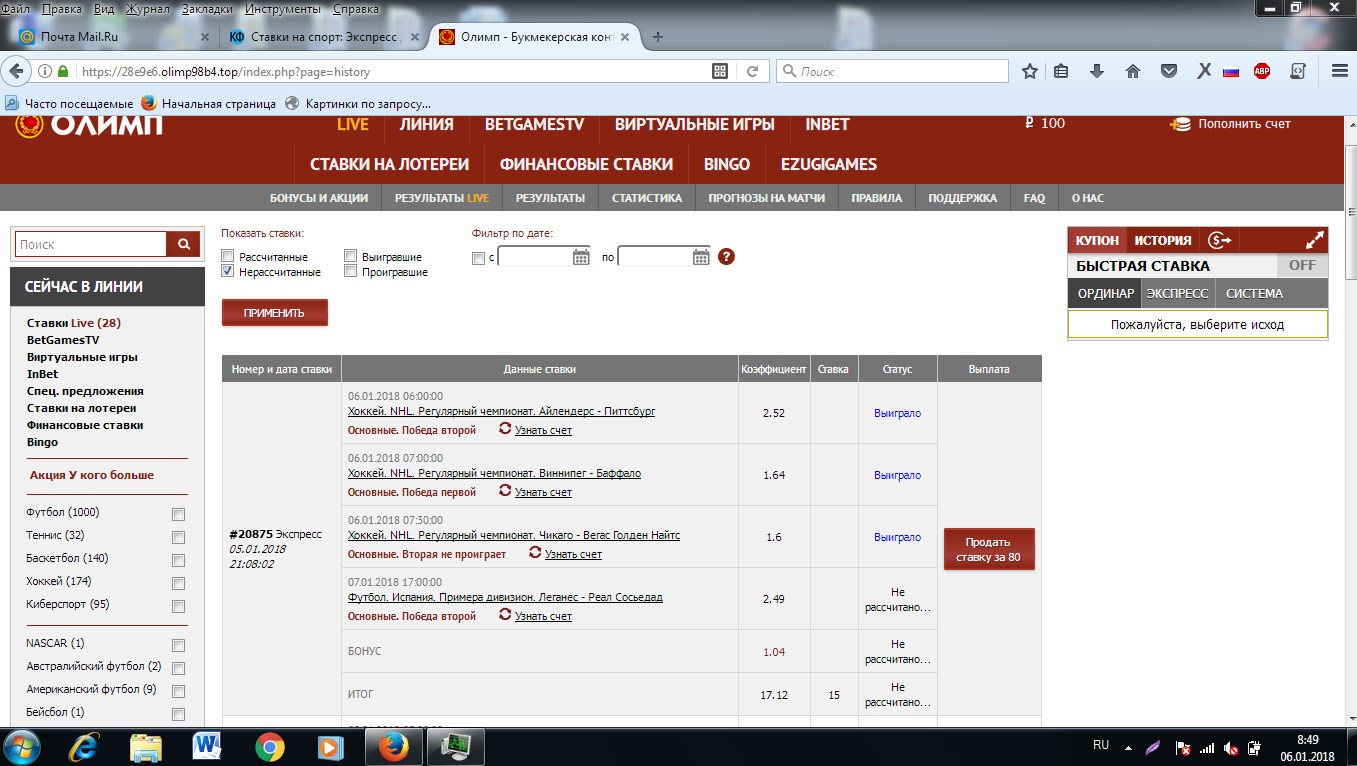Expand the coupon panel with diagonal arrows
The image size is (1357, 766).
(x=1315, y=240)
